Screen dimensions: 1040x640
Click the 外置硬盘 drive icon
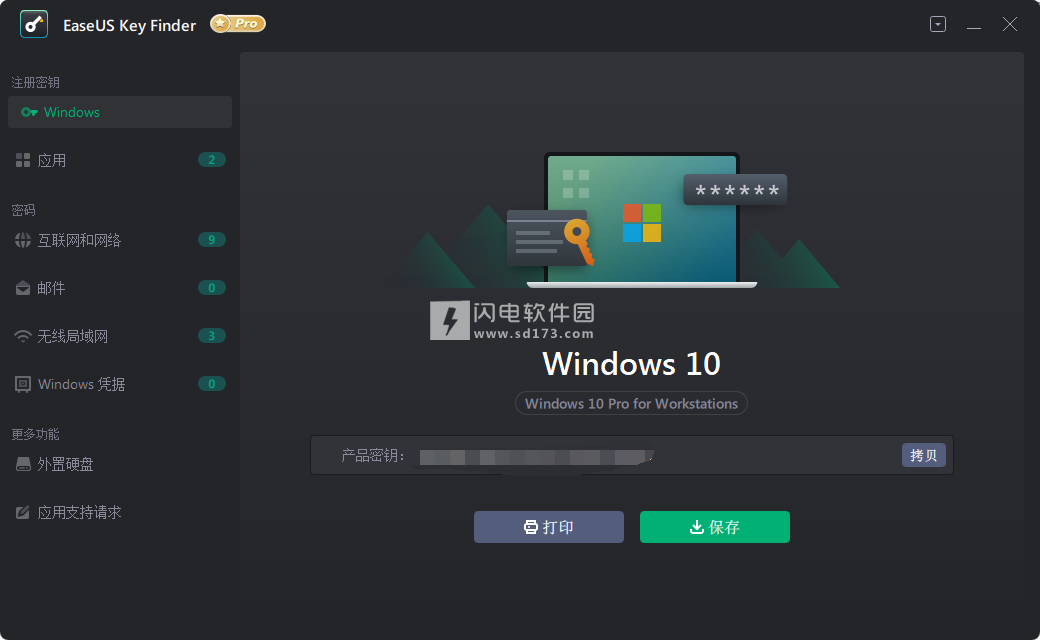pos(23,464)
